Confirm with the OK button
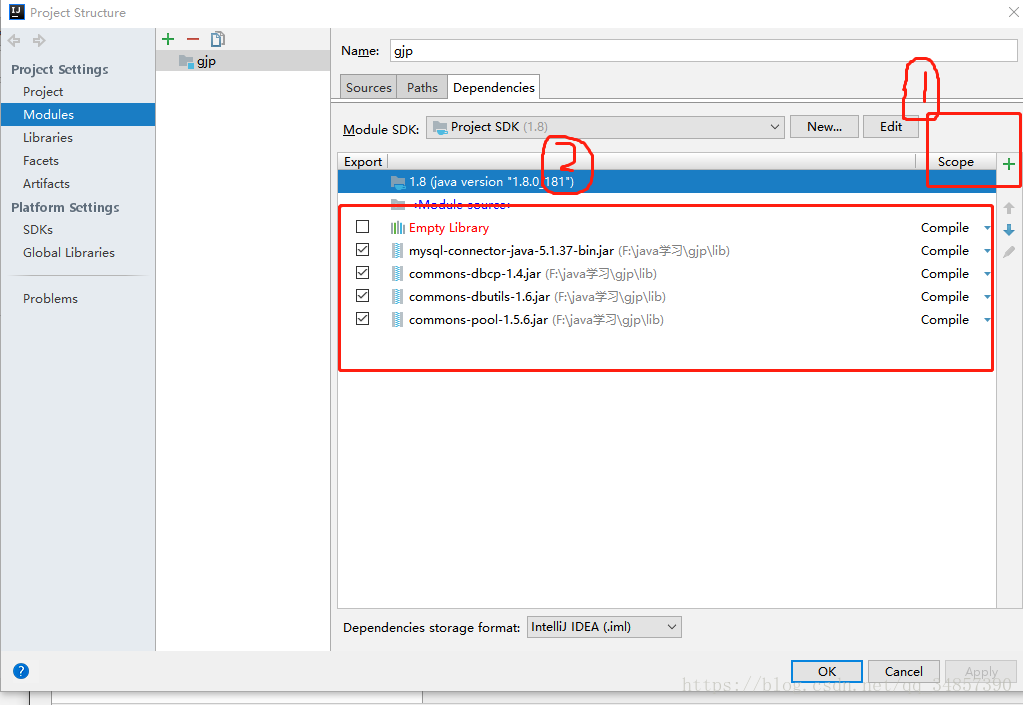This screenshot has height=705, width=1023. click(x=827, y=671)
